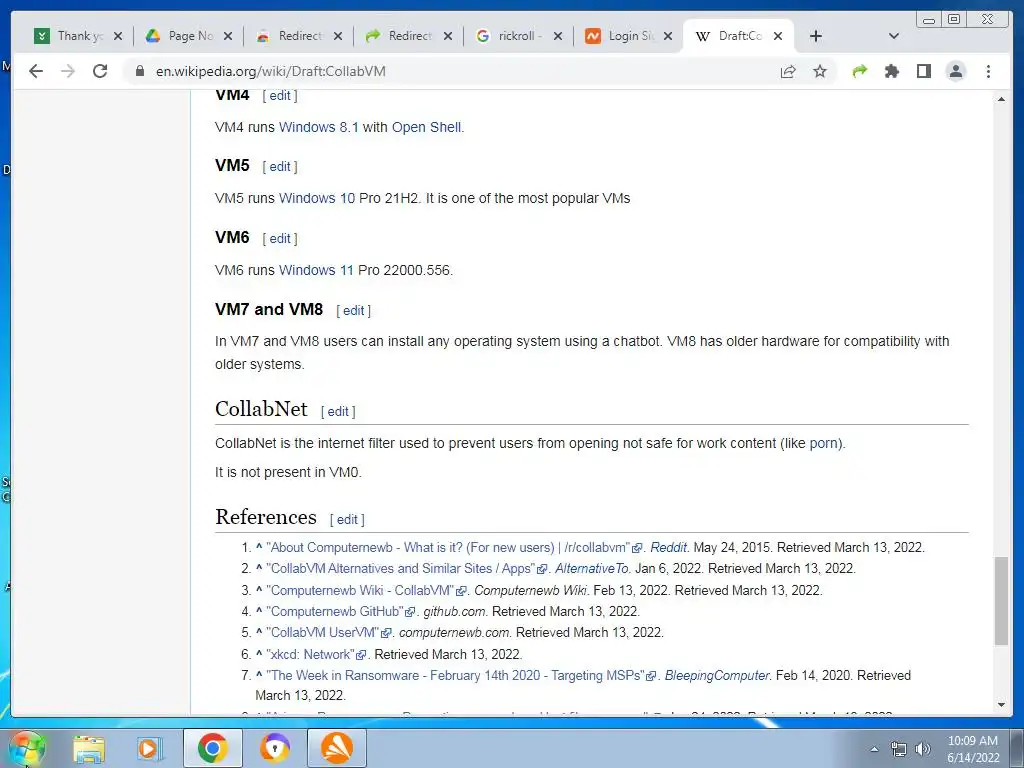Screen dimensions: 1024x768
Task: Show hidden system tray icons
Action: [x=874, y=749]
